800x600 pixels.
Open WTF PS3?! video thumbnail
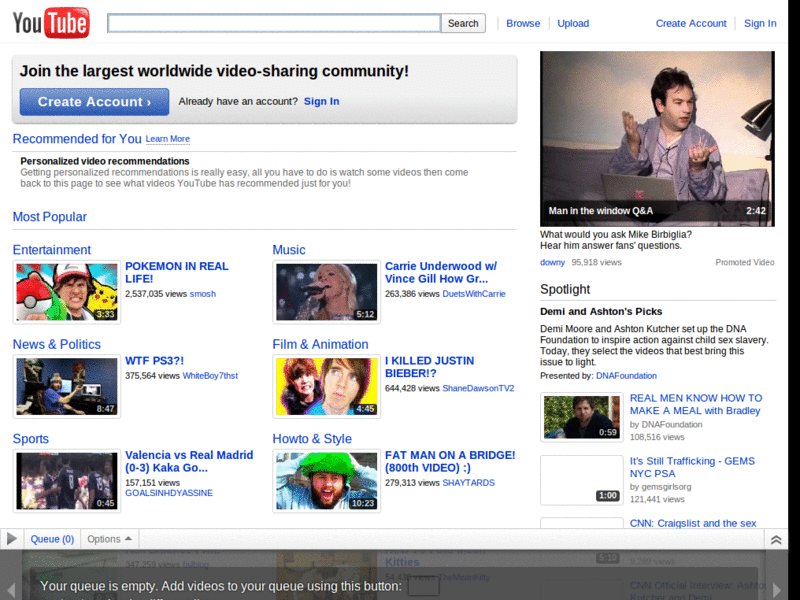tap(67, 386)
